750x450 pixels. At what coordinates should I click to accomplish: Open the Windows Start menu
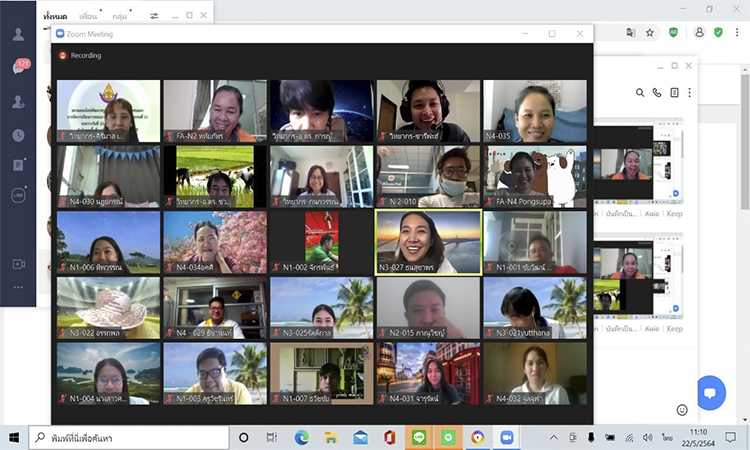pyautogui.click(x=14, y=438)
